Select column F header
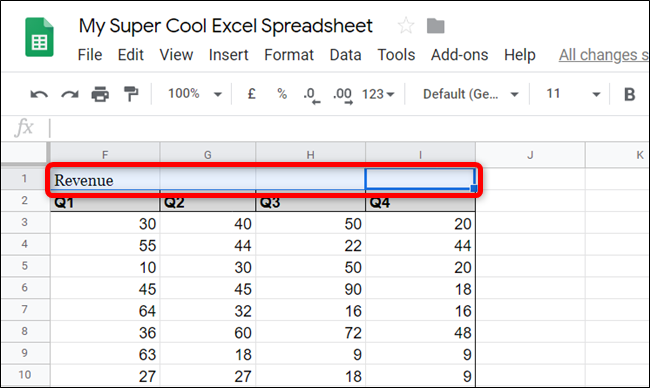This screenshot has height=388, width=650. point(105,155)
